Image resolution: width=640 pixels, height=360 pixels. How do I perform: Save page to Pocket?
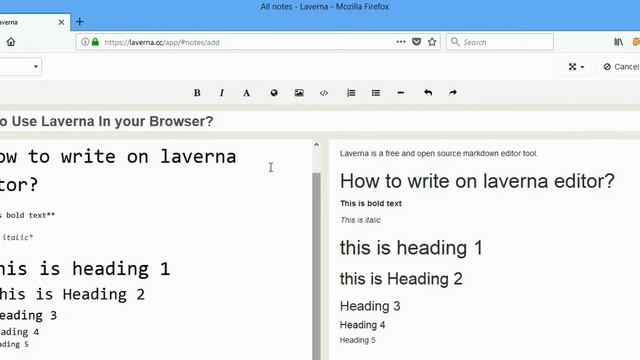[x=416, y=42]
